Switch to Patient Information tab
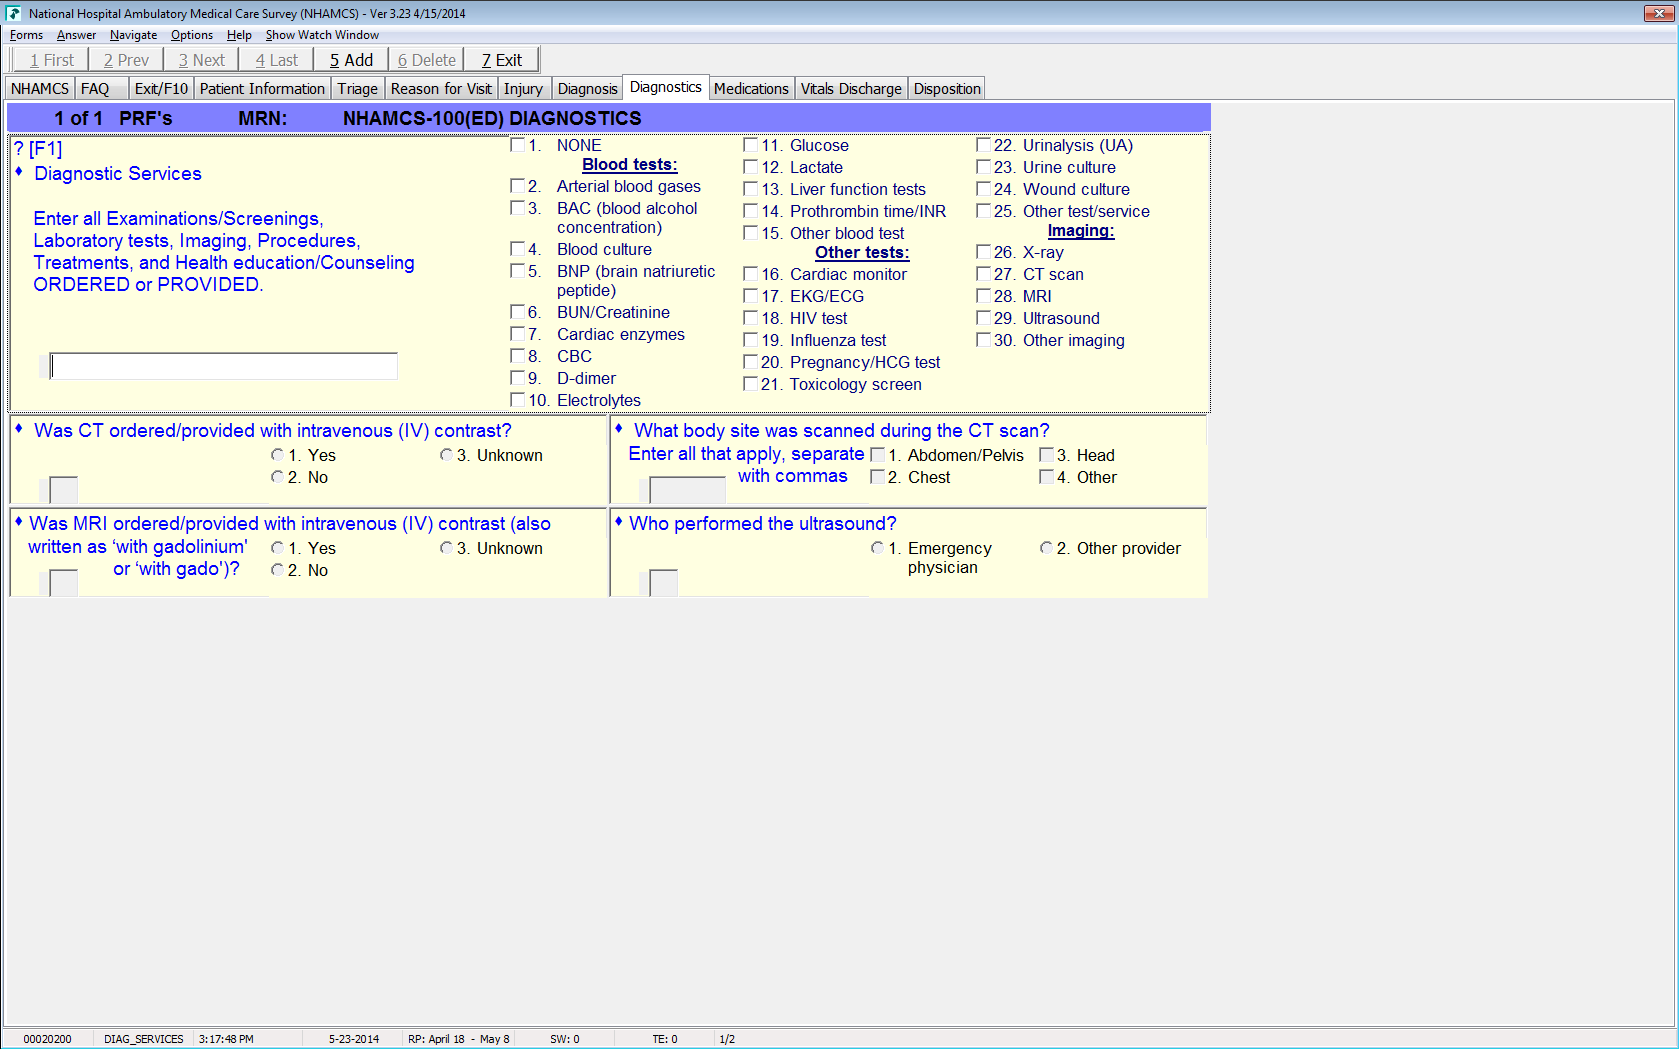Viewport: 1679px width, 1049px height. 262,89
